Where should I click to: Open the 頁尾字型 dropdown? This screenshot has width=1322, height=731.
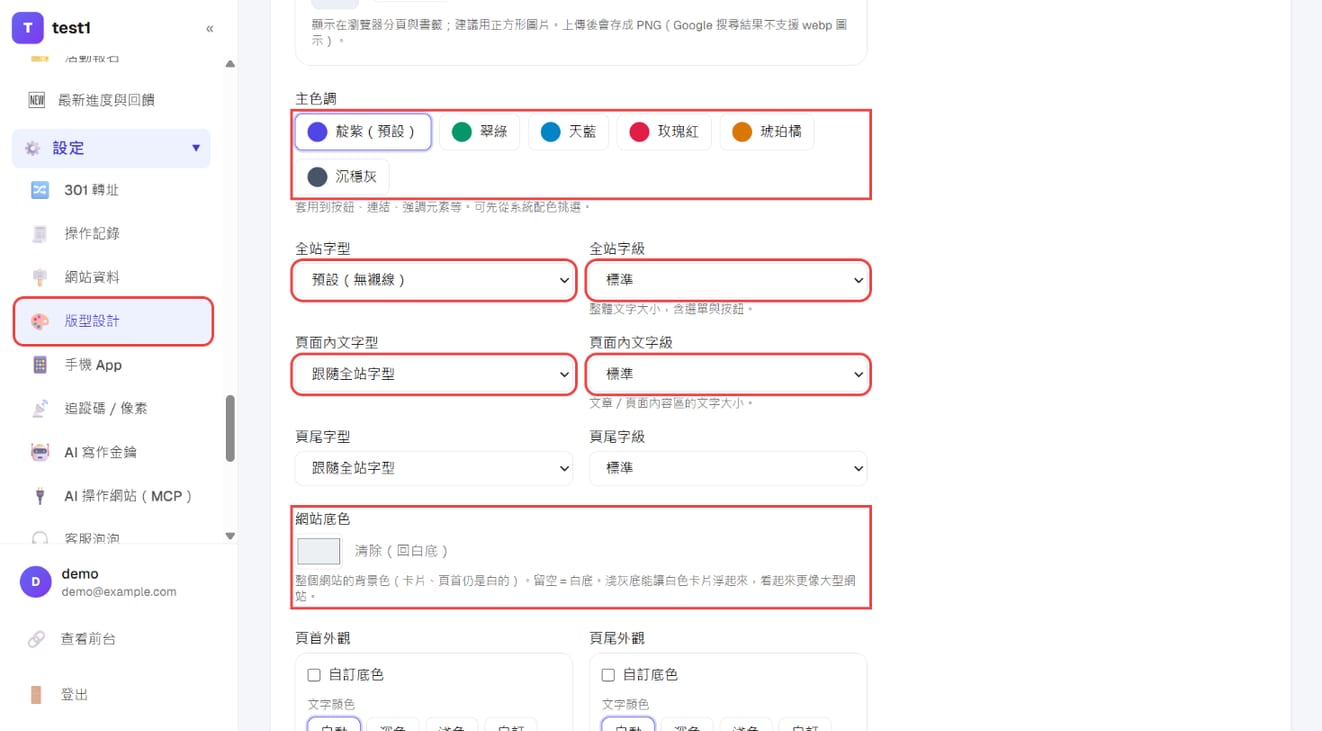[434, 468]
